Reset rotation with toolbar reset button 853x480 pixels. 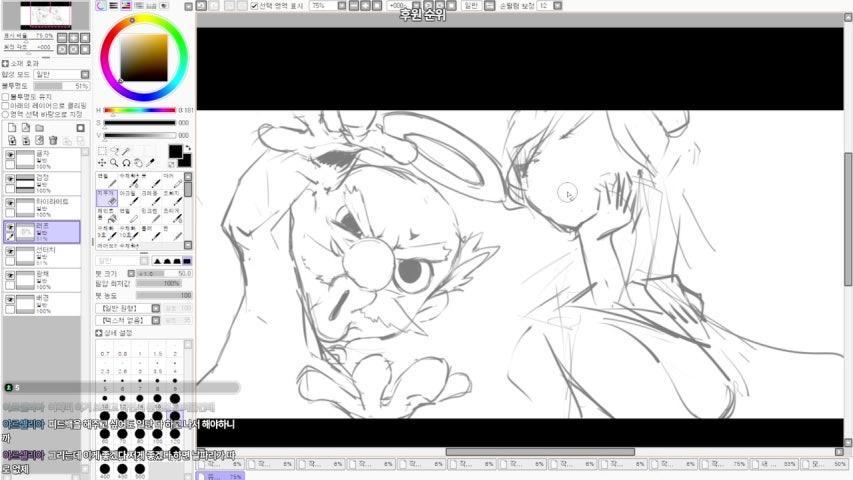point(451,5)
